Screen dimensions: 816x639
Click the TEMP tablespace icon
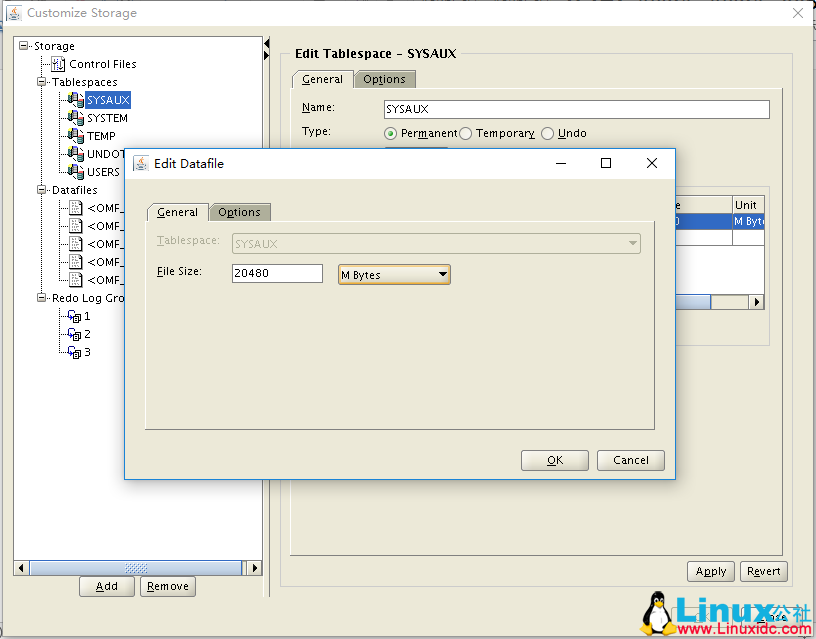click(x=76, y=135)
